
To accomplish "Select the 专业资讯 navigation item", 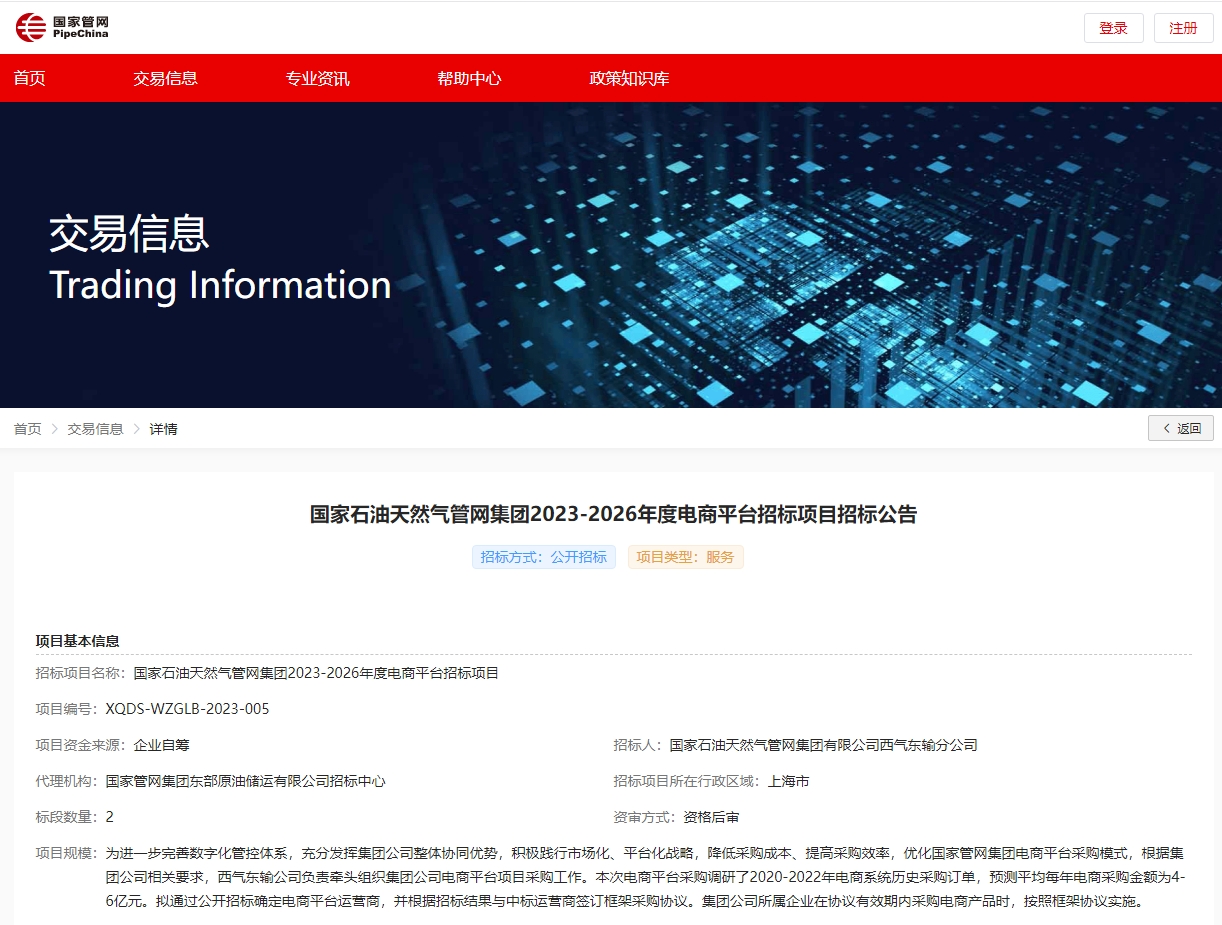I will tap(317, 78).
